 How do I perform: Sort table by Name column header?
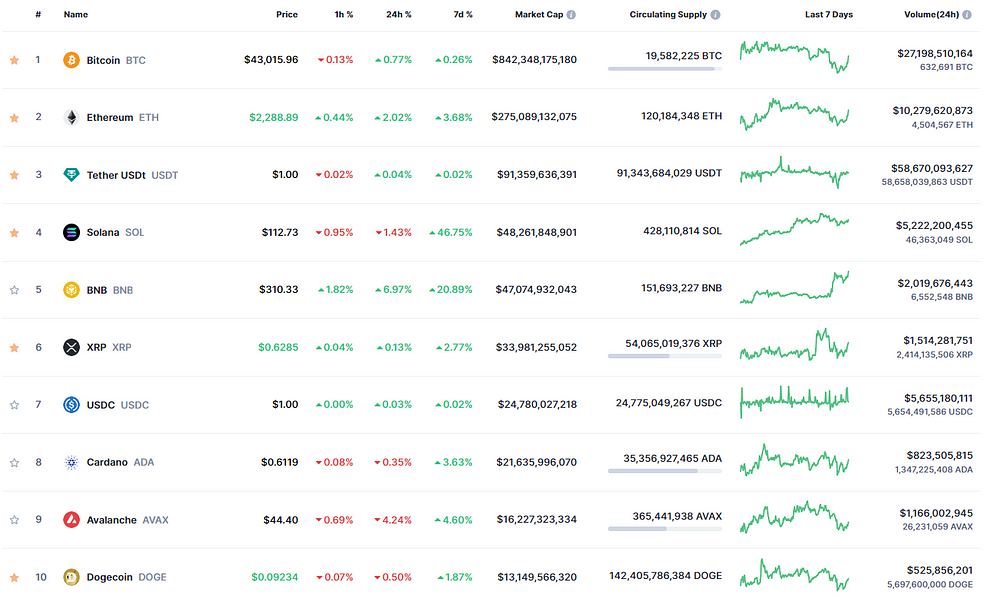(x=76, y=14)
